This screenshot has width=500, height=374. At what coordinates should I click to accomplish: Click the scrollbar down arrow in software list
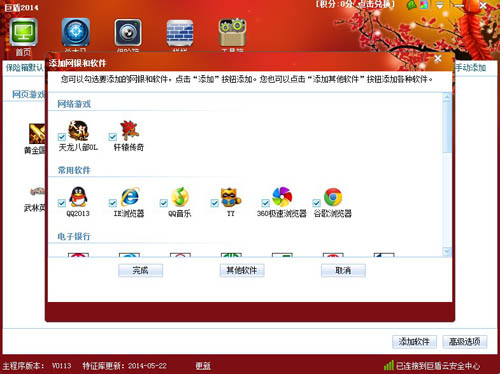447,251
